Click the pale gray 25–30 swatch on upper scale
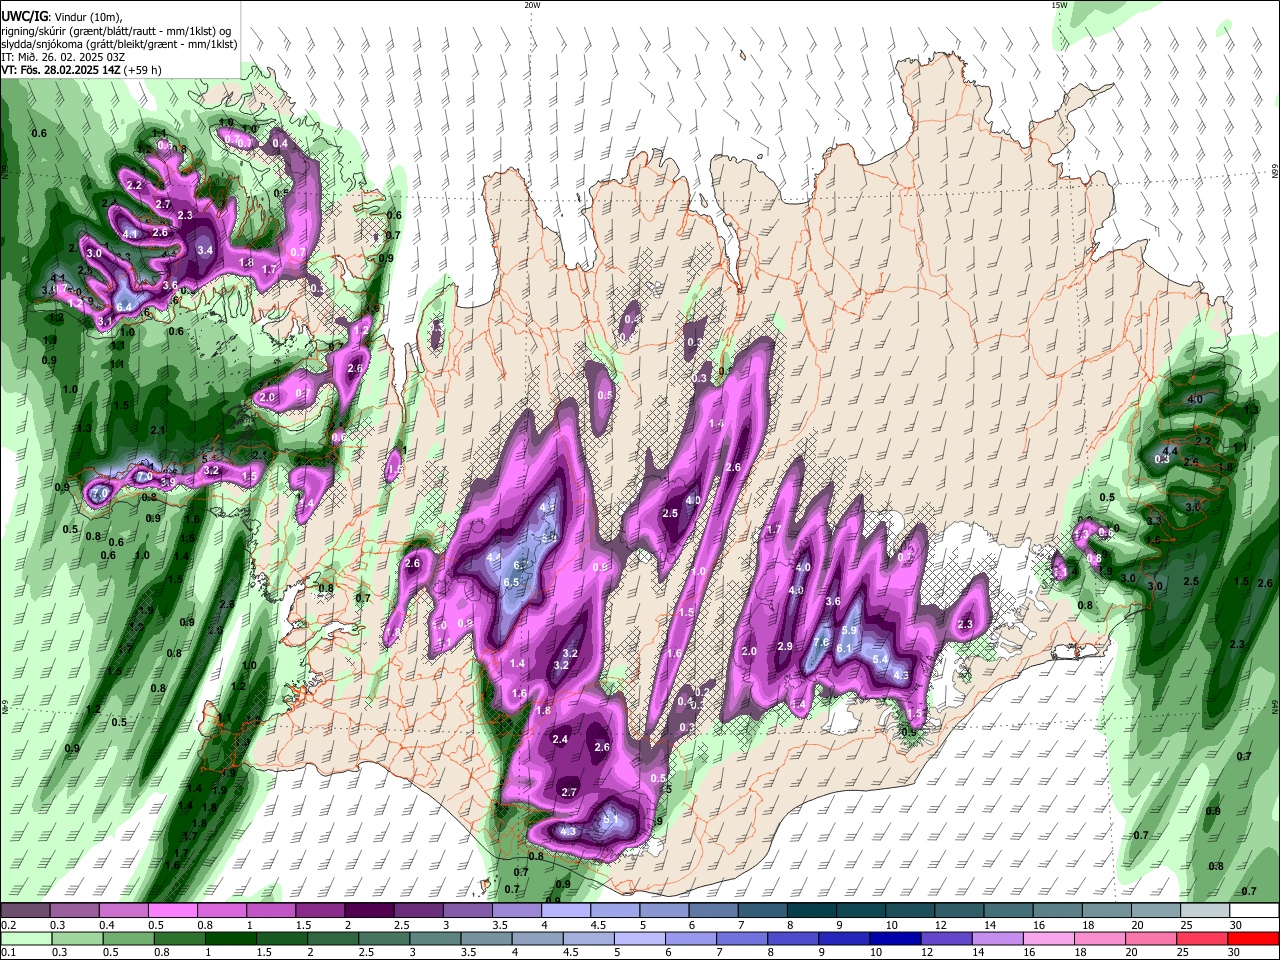This screenshot has height=960, width=1280. click(x=1205, y=911)
